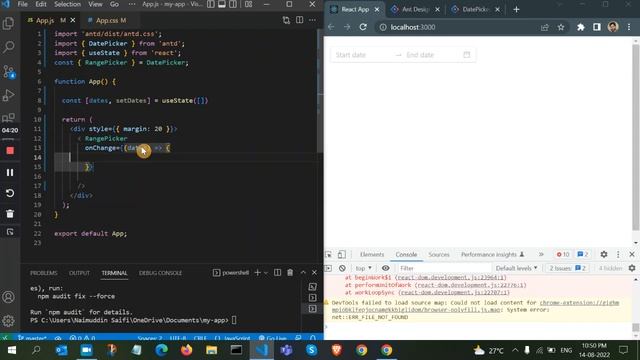Toggle the DevTools element inspector

pyautogui.click(x=329, y=254)
